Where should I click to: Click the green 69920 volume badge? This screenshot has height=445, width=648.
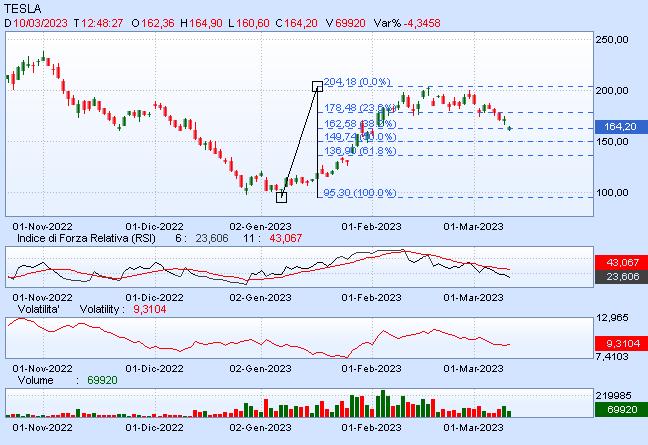[x=621, y=409]
